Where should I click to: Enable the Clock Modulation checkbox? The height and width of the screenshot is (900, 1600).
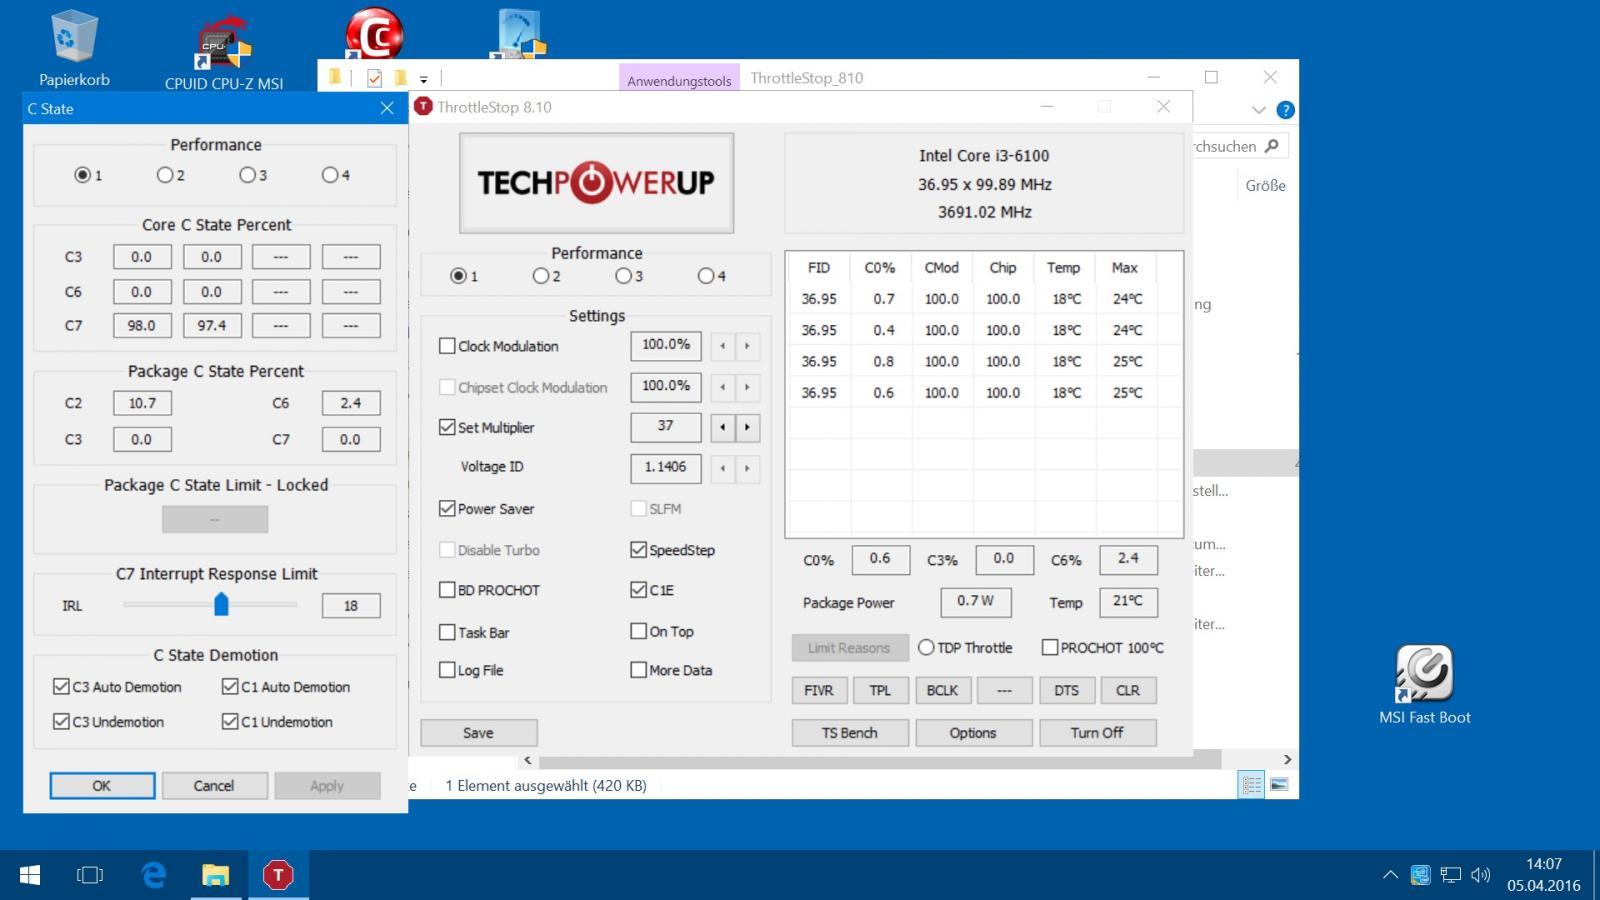tap(447, 346)
